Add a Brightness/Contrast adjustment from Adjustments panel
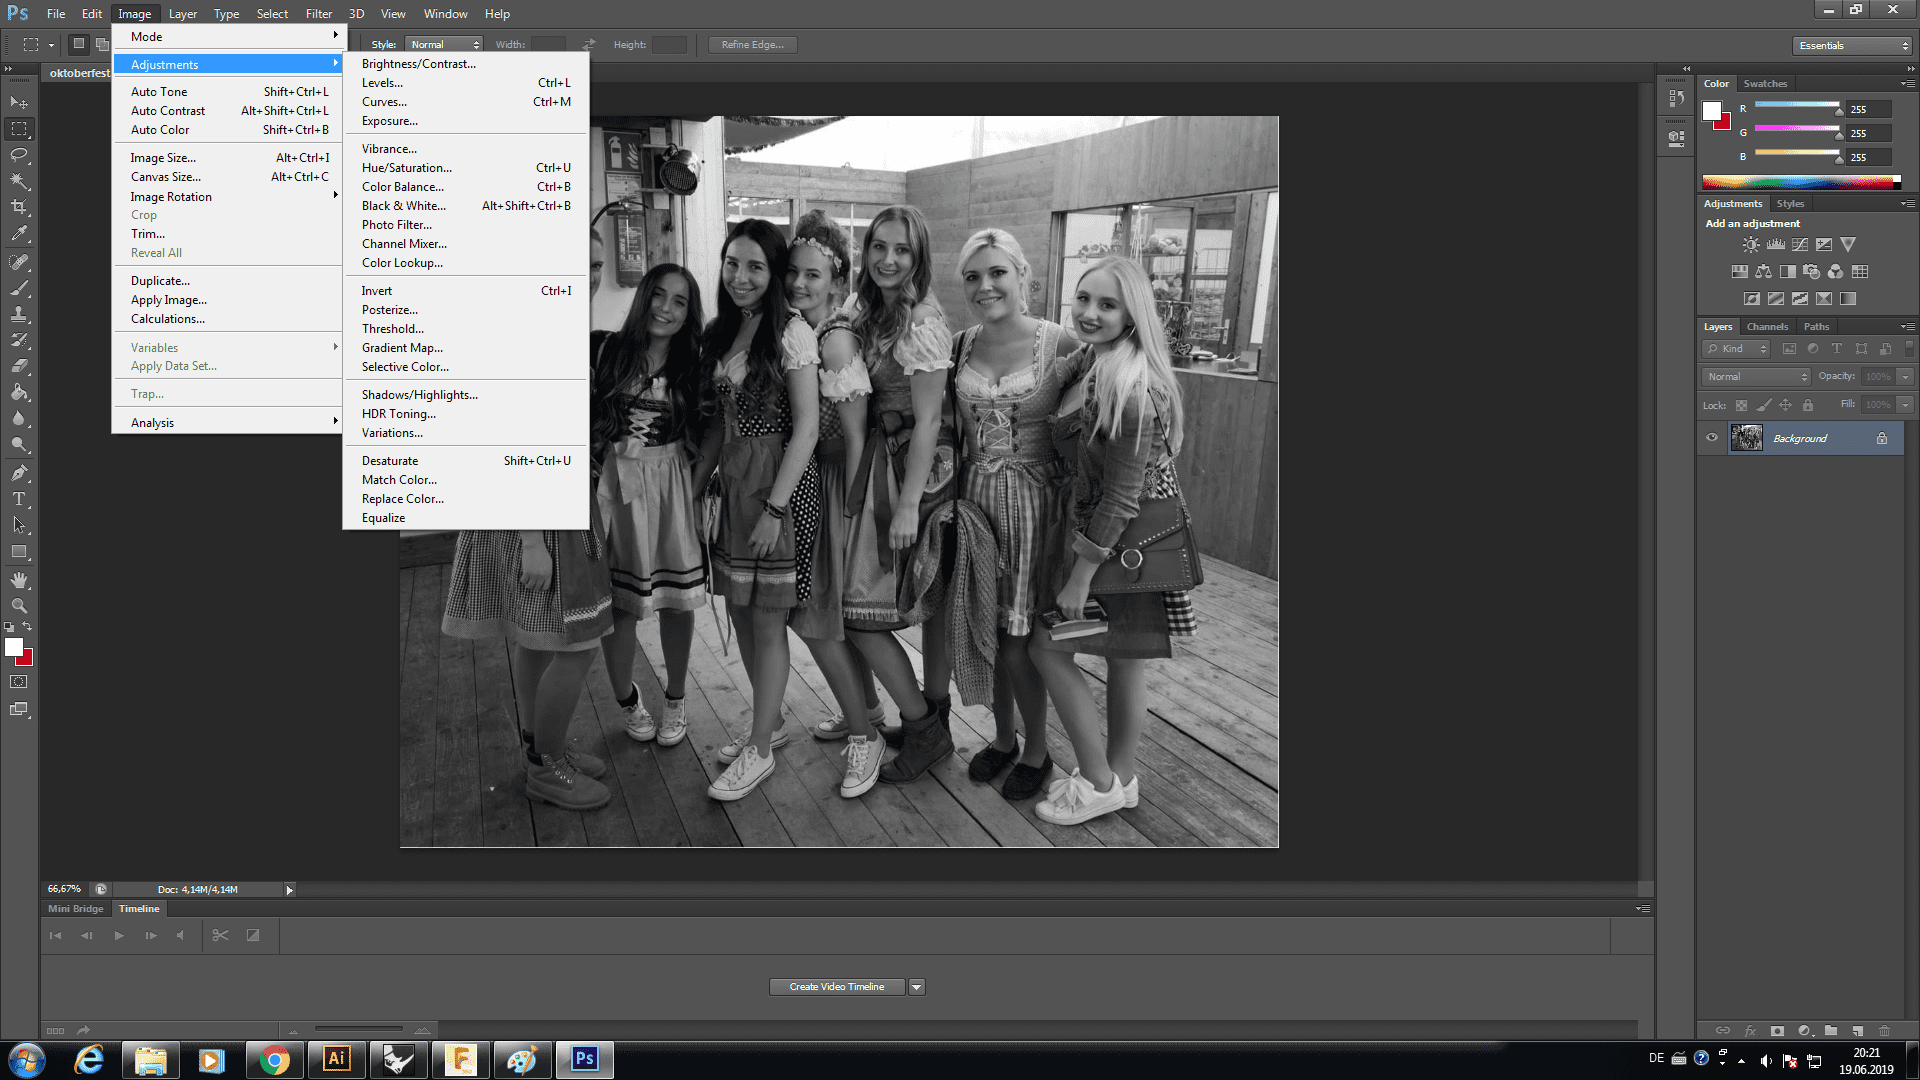1920x1080 pixels. pyautogui.click(x=1751, y=244)
